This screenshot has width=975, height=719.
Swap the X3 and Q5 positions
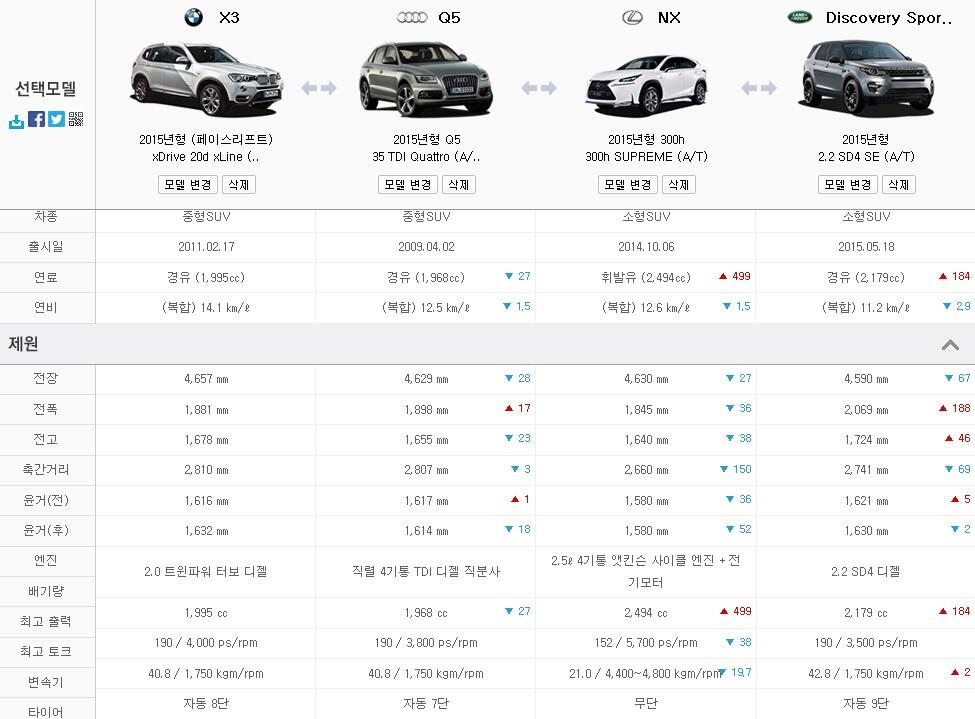[319, 88]
